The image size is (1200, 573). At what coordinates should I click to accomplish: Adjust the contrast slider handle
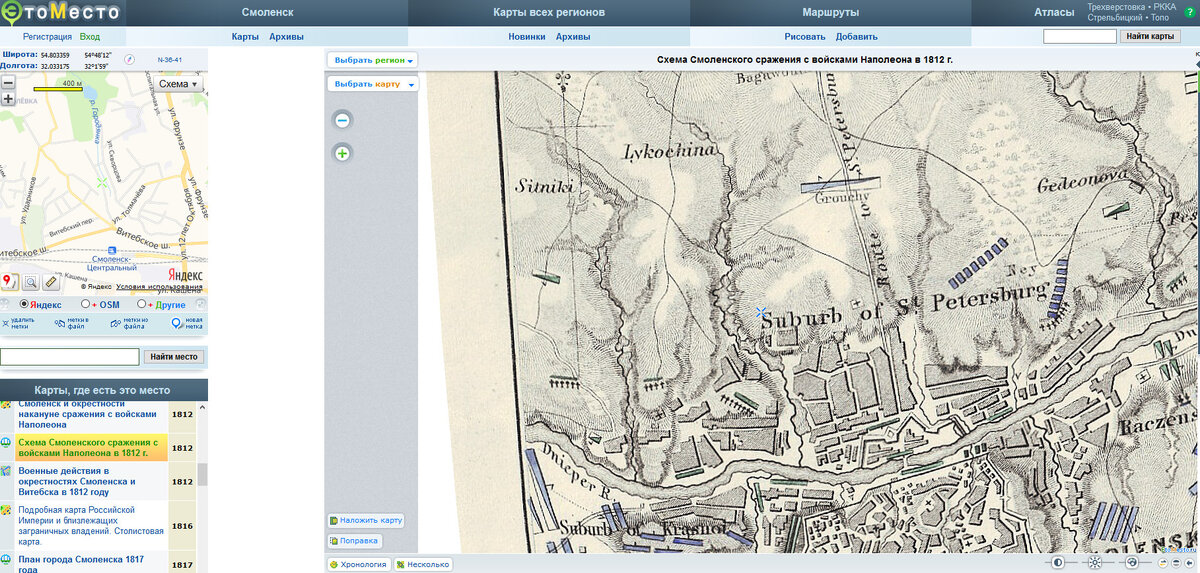tap(1058, 563)
